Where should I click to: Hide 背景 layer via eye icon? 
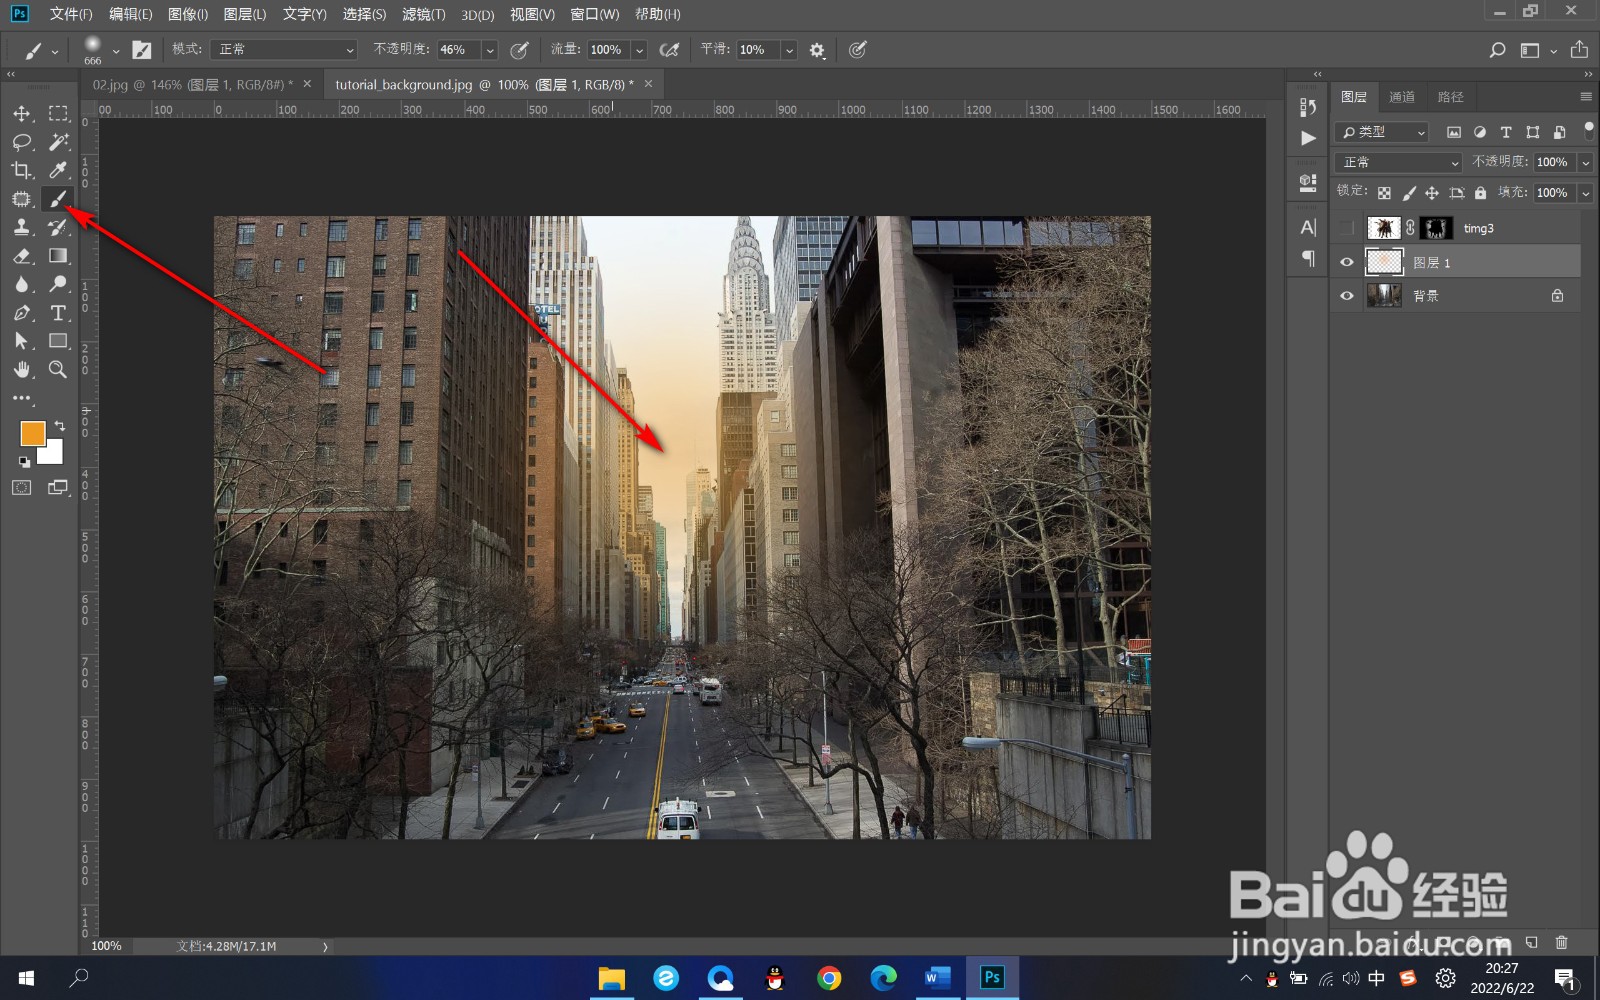click(x=1347, y=296)
